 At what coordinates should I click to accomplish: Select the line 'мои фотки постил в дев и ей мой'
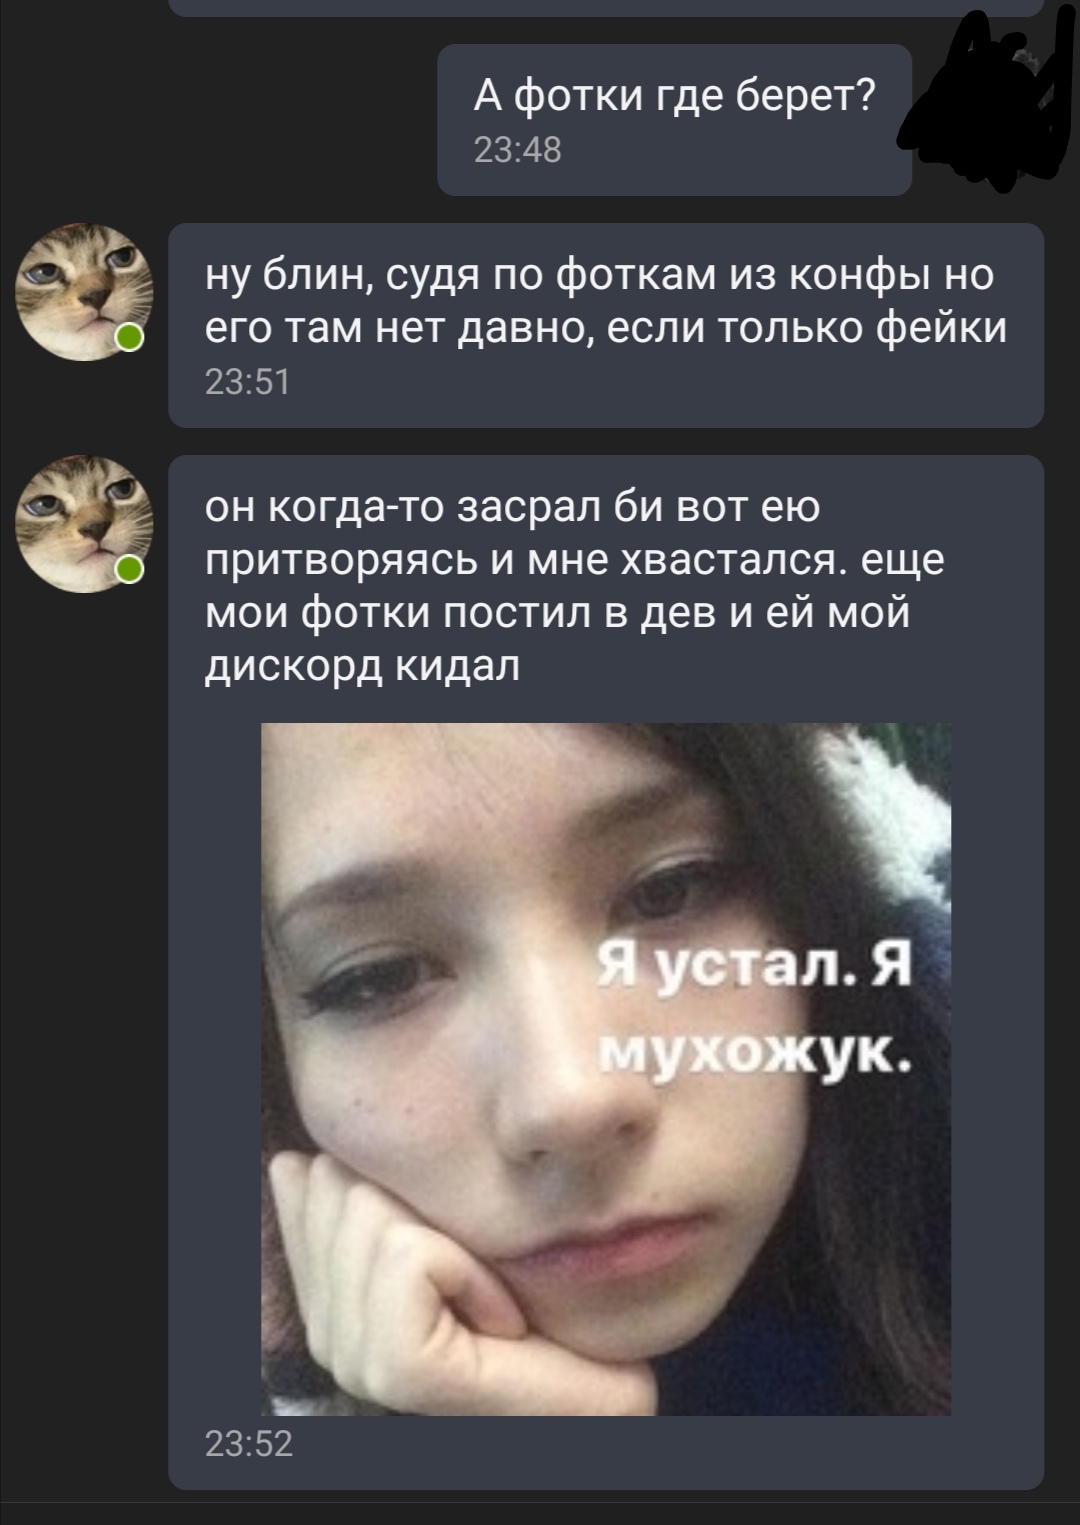557,612
